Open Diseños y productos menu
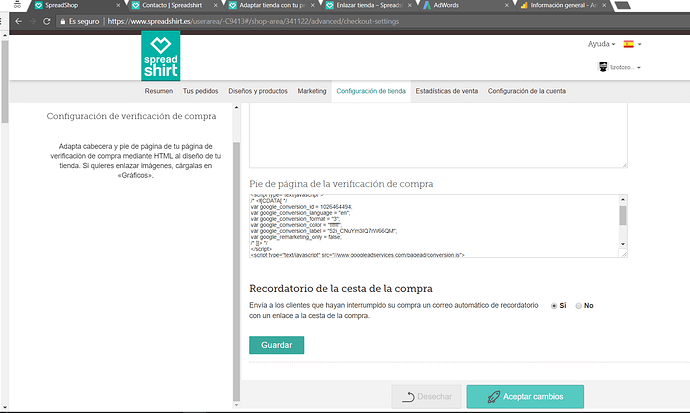This screenshot has height=413, width=690. pos(258,91)
